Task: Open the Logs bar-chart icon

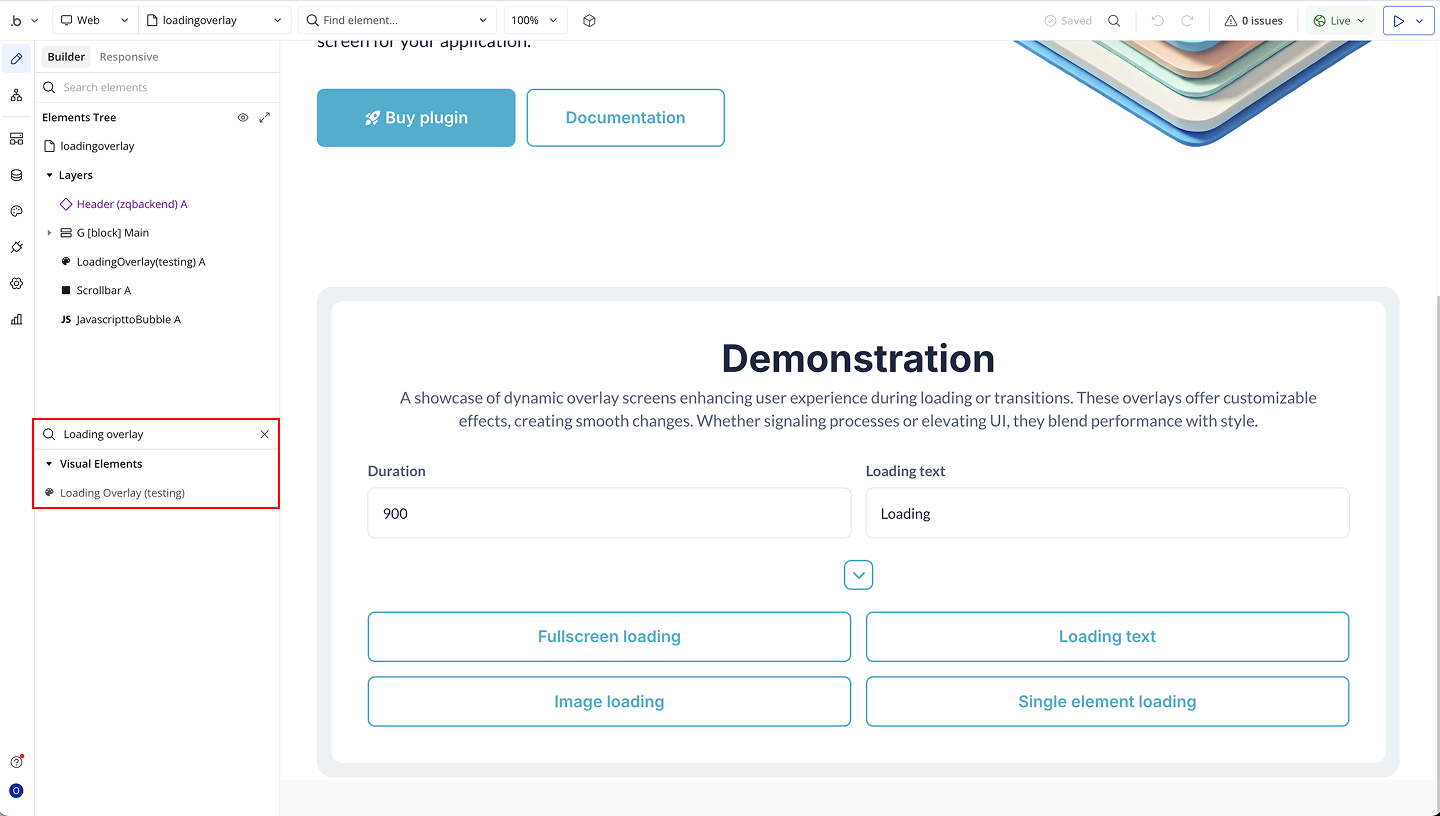Action: 16,319
